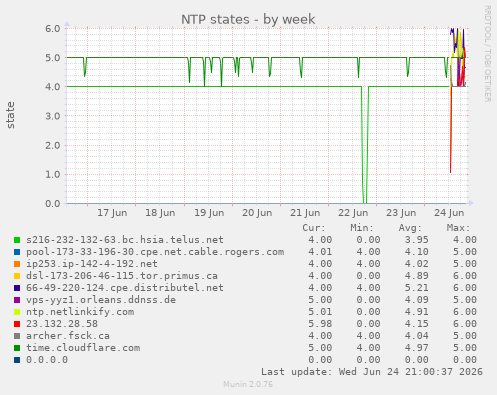This screenshot has height=395, width=497.
Task: Click the 19 Jun x-axis label
Action: tap(209, 213)
